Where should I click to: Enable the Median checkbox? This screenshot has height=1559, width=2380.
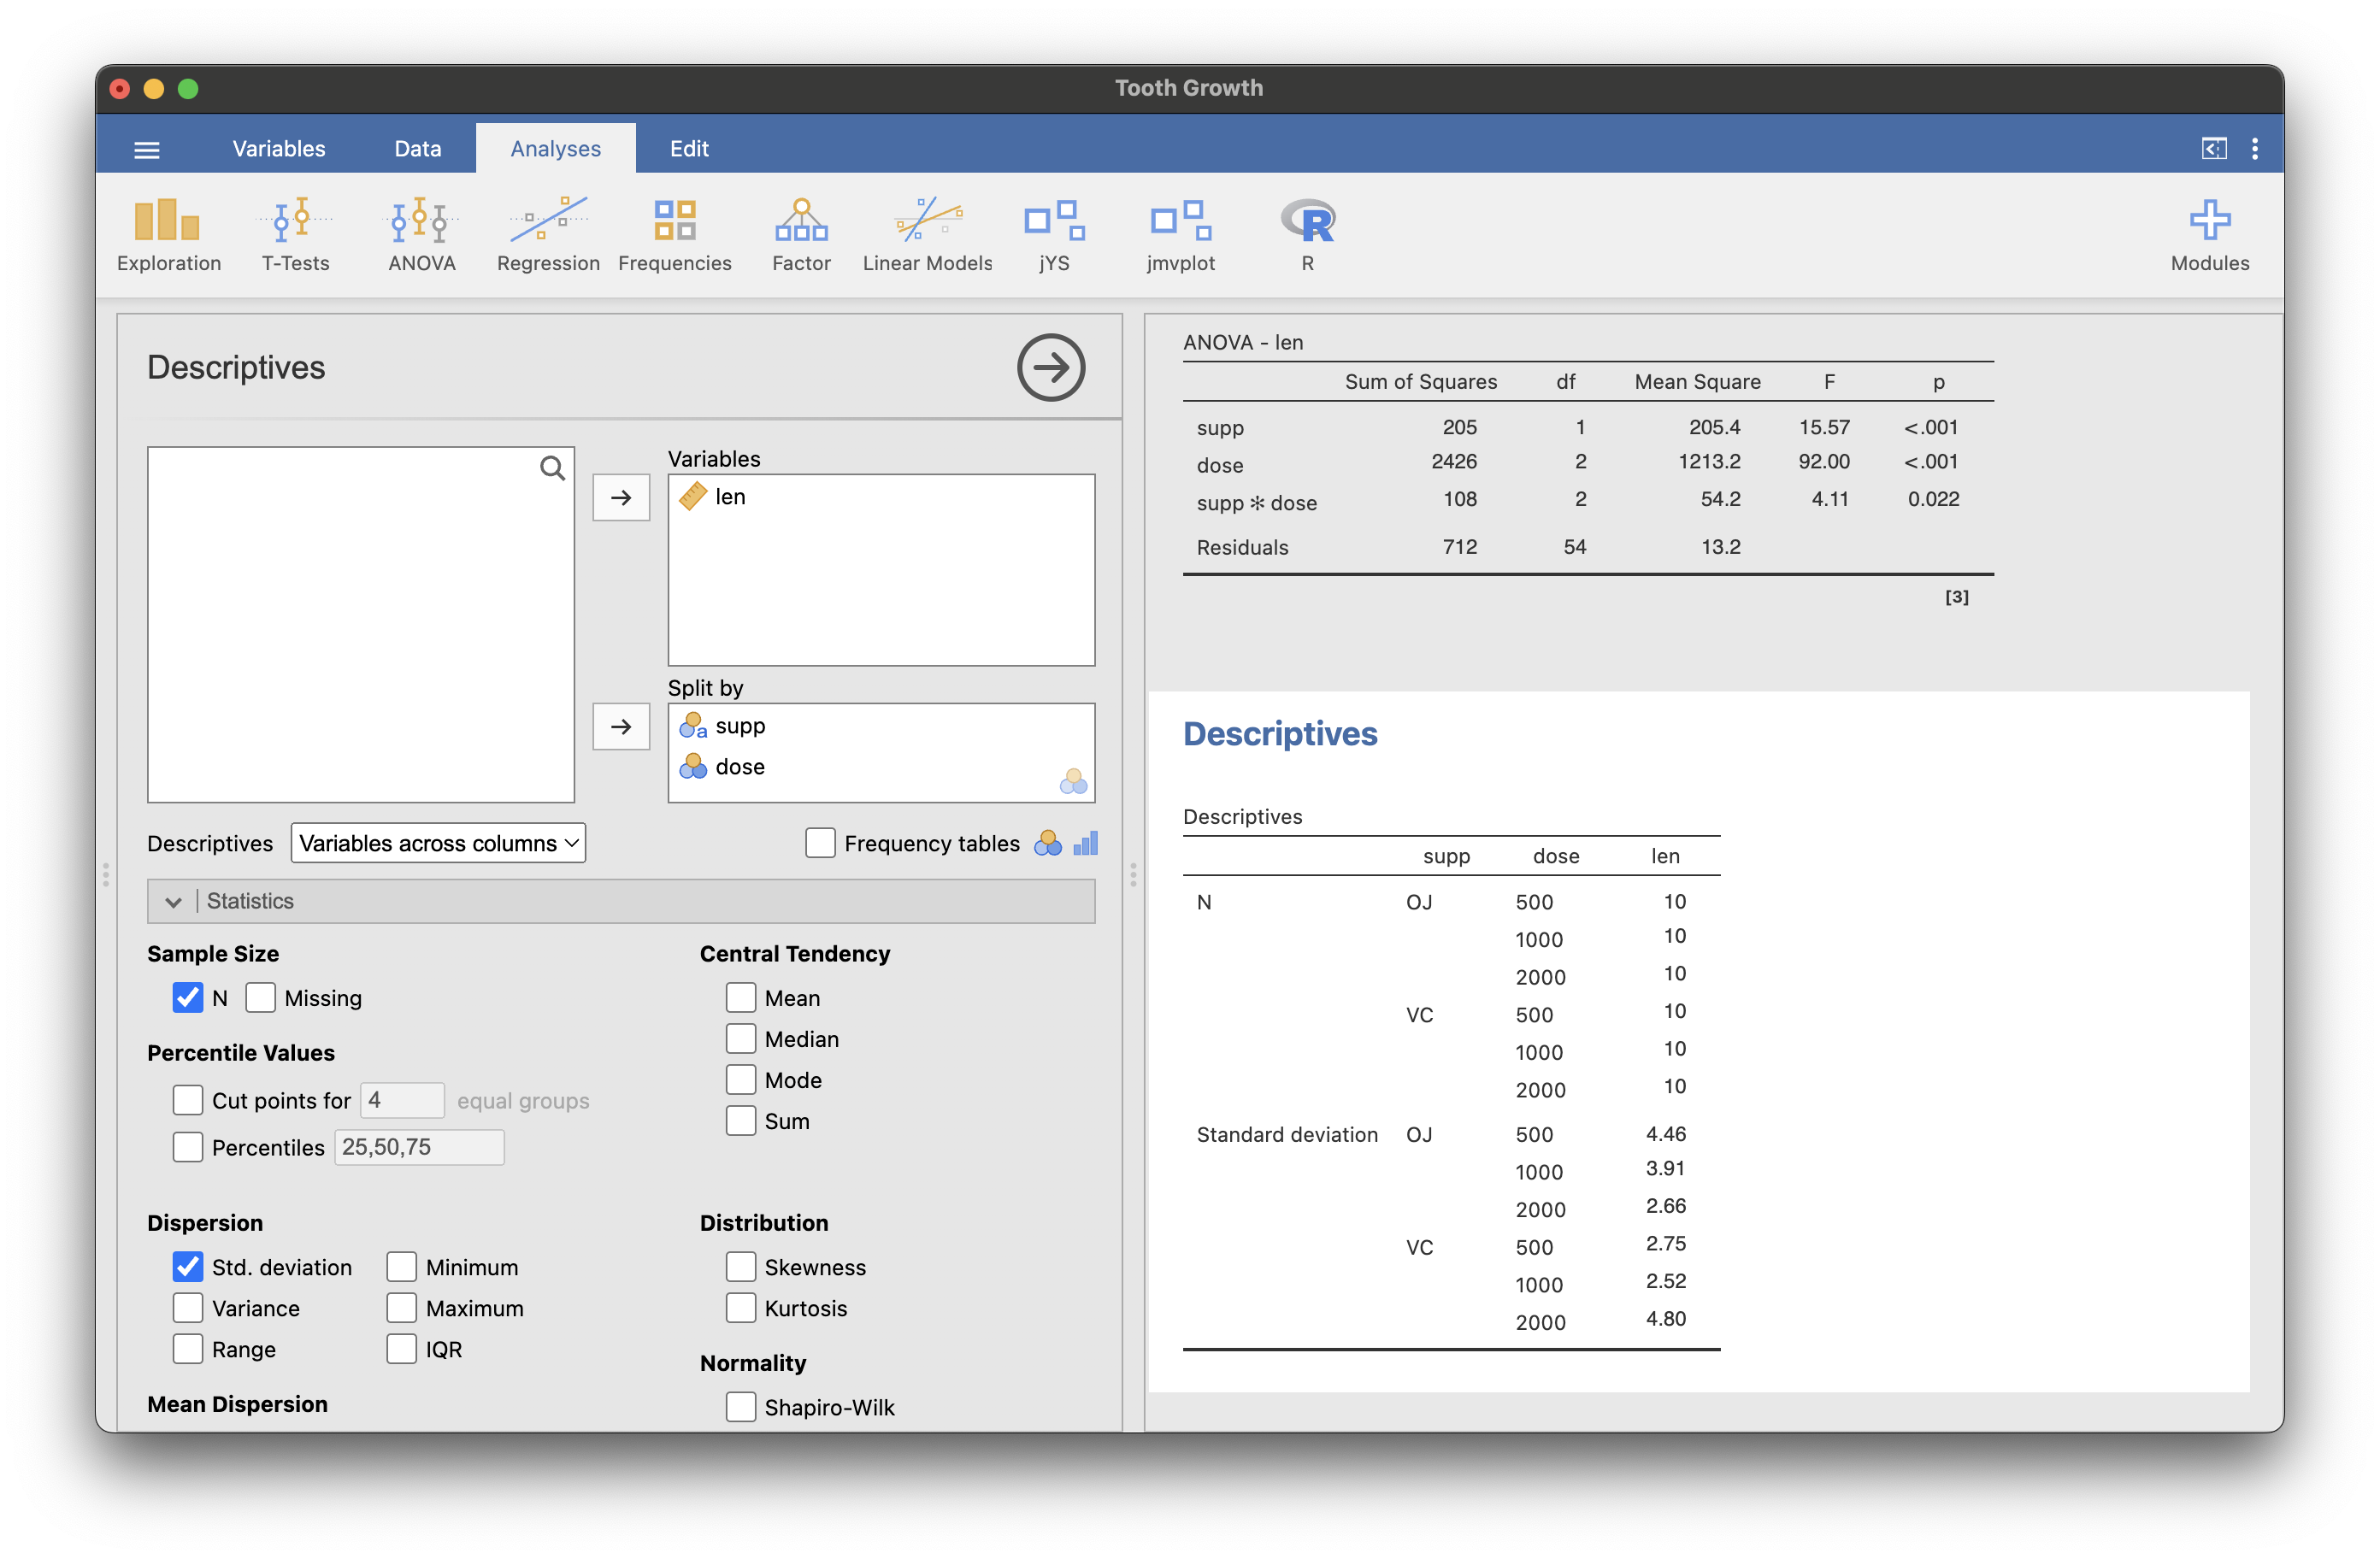coord(740,1038)
